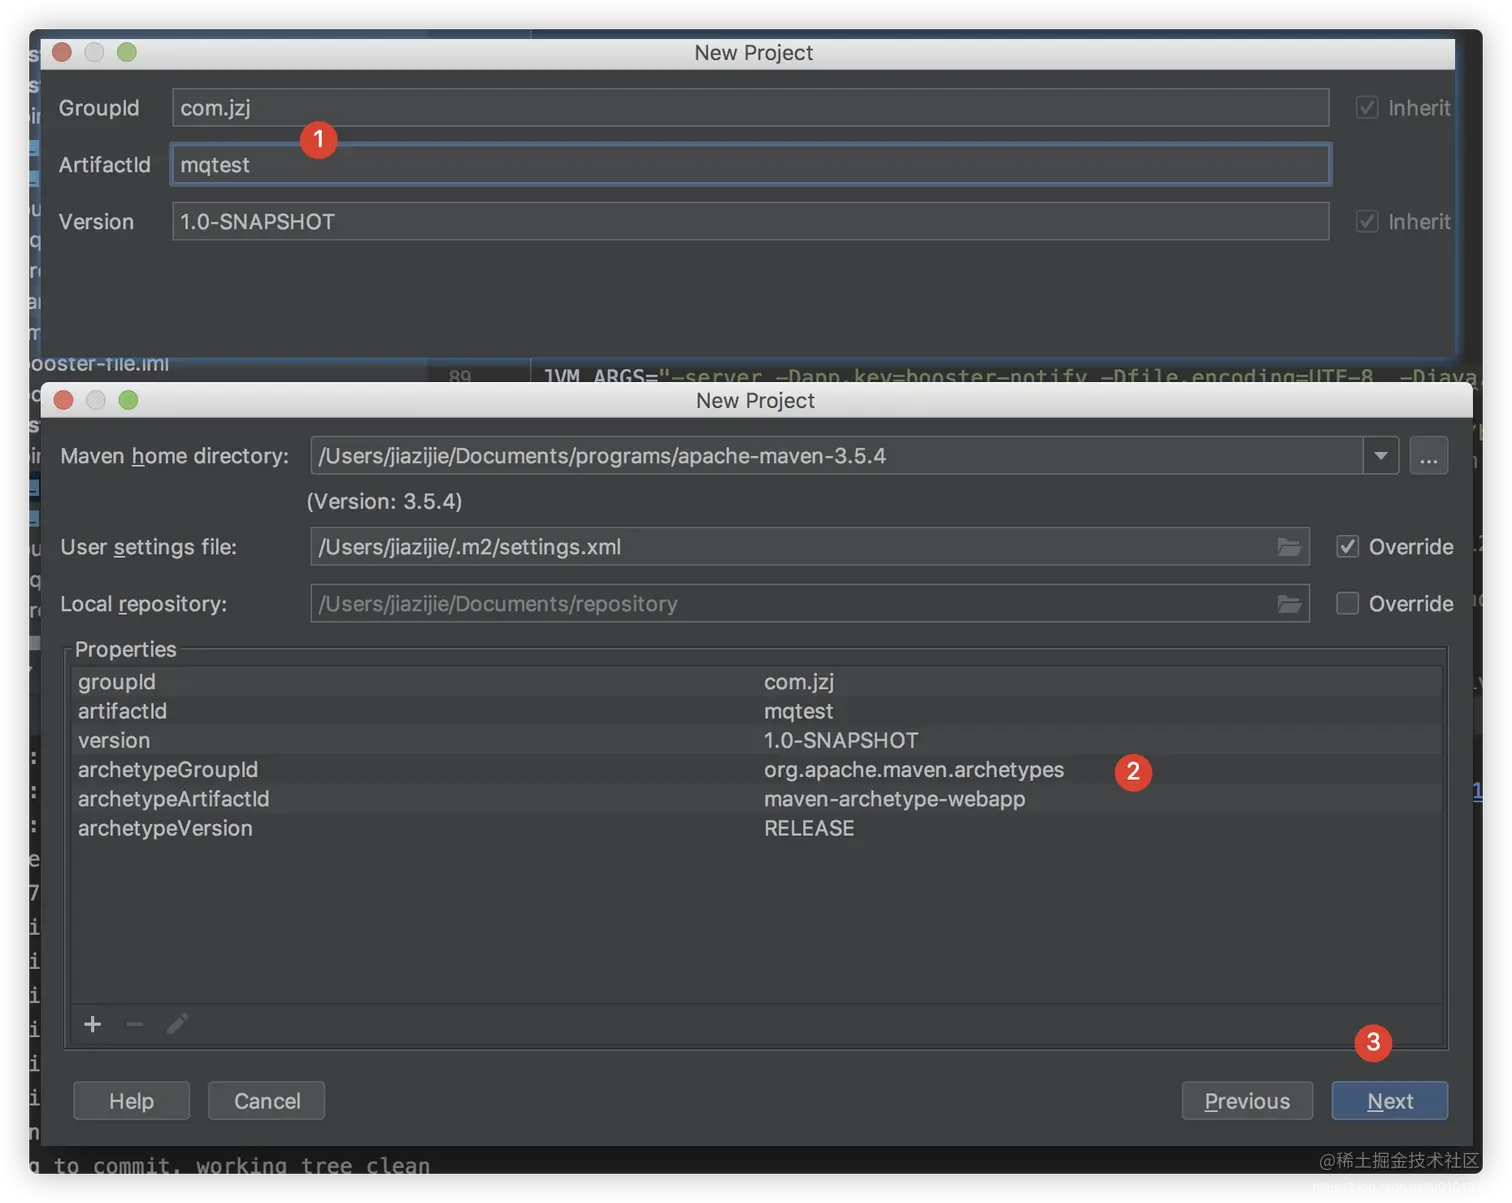Click the RELEASE value cell

coord(809,828)
